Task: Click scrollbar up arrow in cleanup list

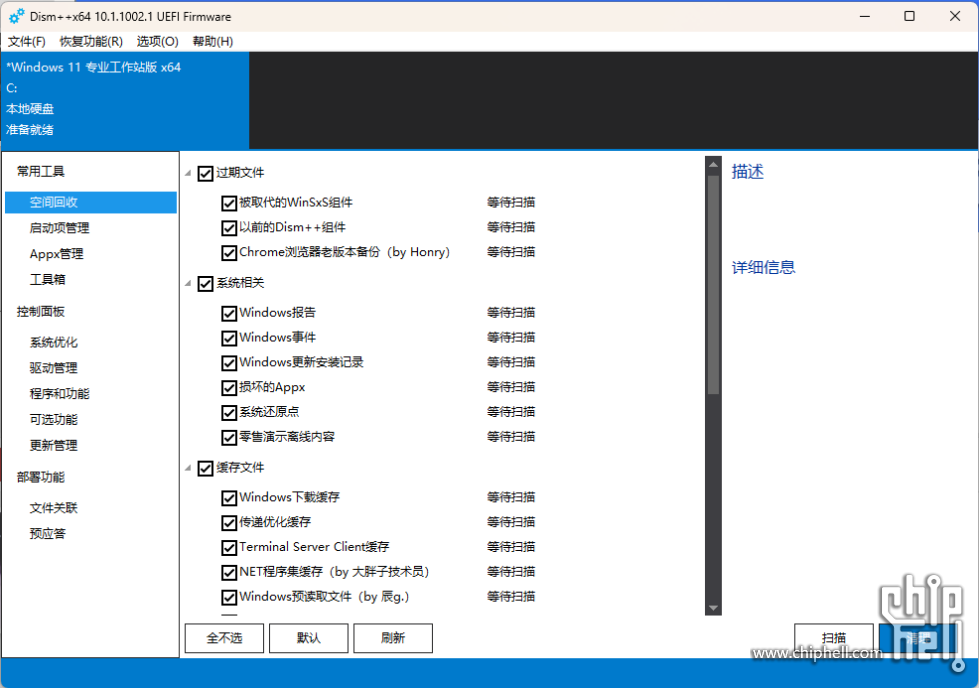Action: (713, 164)
